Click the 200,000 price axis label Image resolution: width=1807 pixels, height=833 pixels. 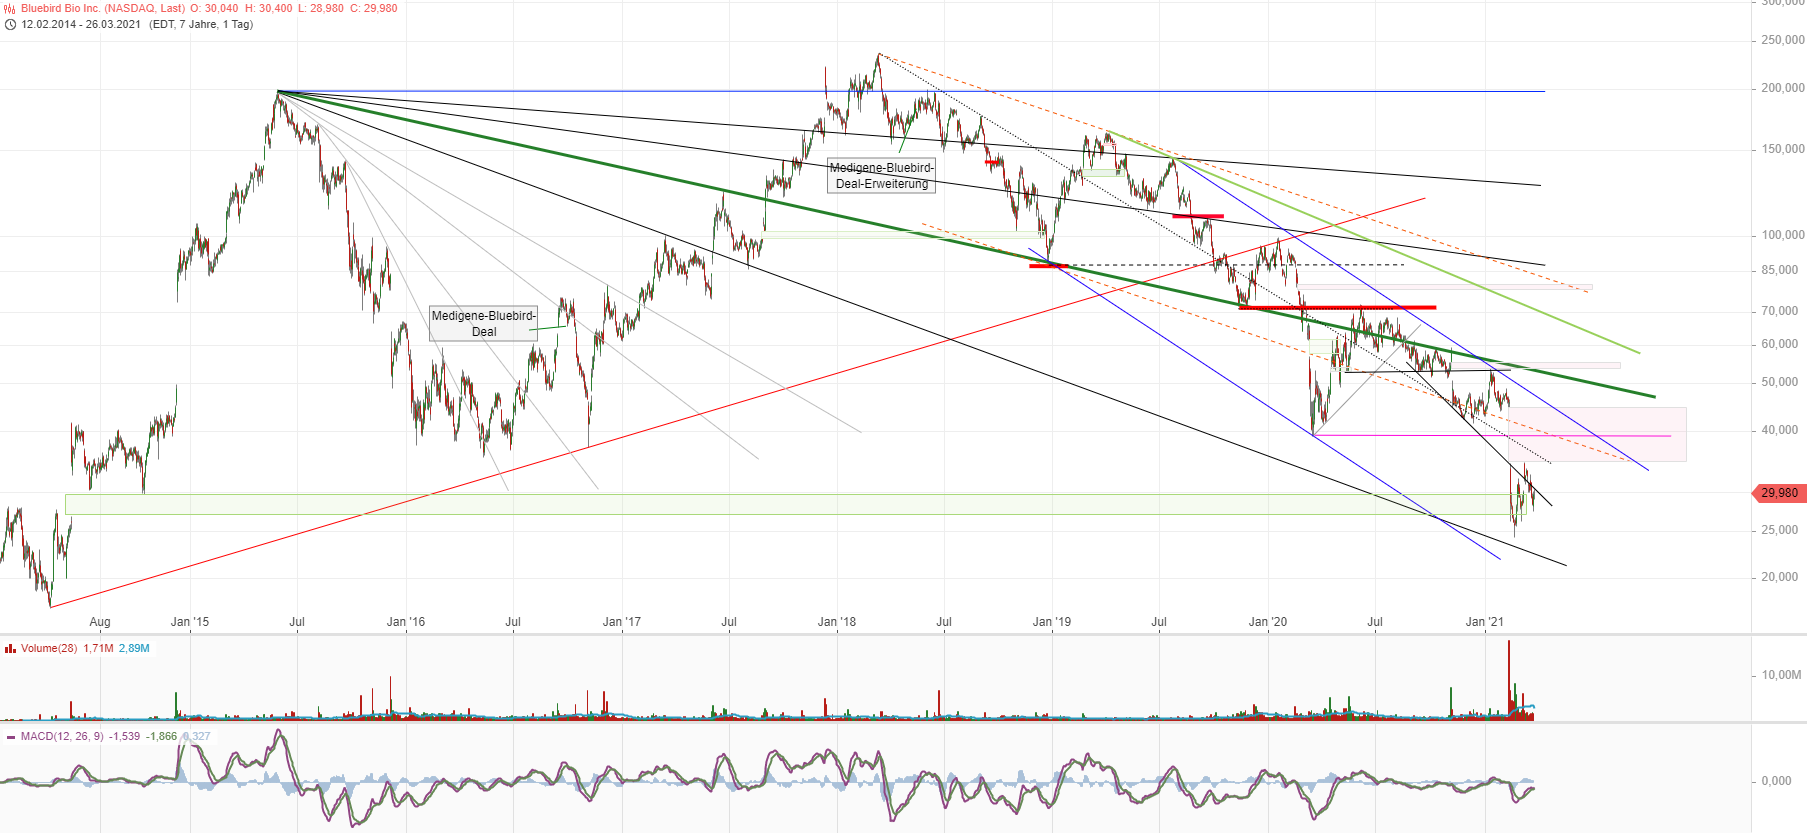click(x=1782, y=88)
